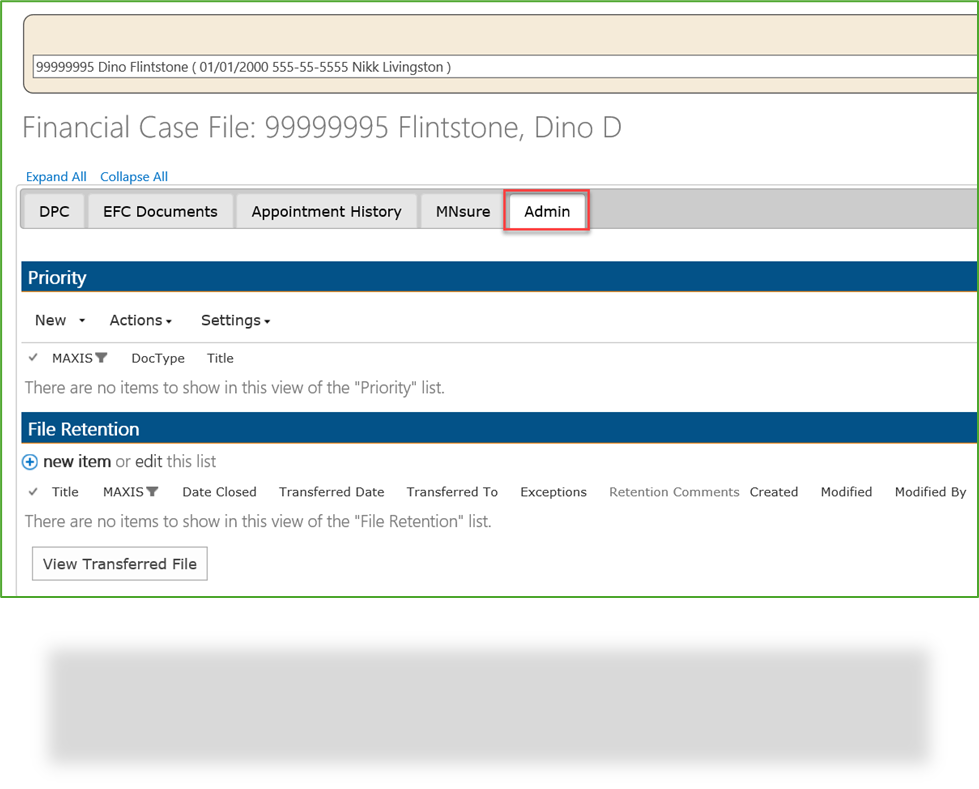979x789 pixels.
Task: Sort File Retention by Date Closed column
Action: [219, 491]
